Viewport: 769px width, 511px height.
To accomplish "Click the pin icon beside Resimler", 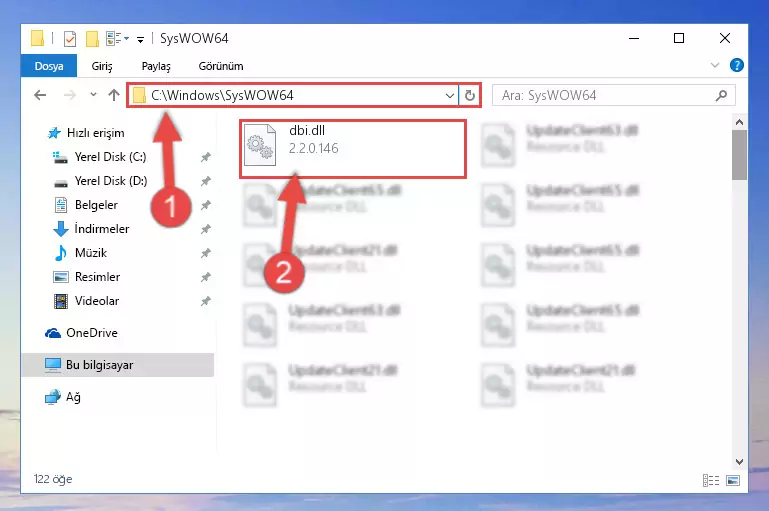I will coord(205,277).
